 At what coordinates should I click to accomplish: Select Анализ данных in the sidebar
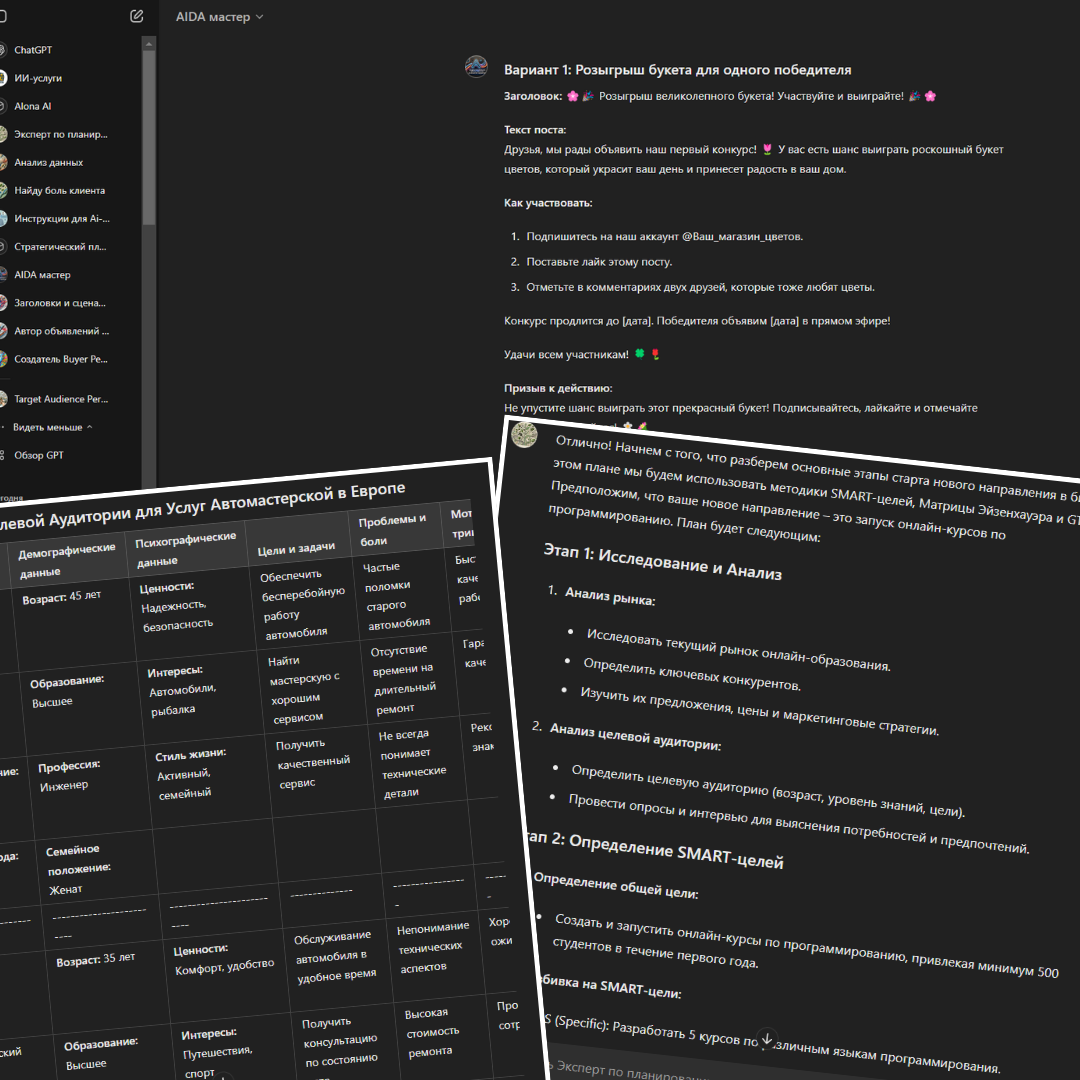(48, 162)
